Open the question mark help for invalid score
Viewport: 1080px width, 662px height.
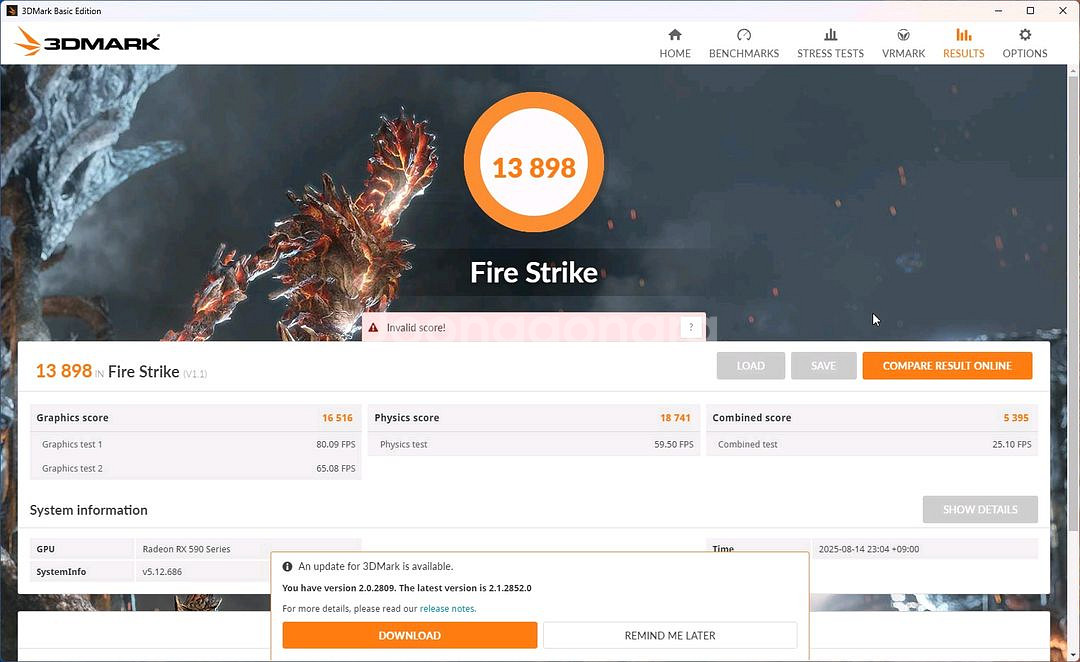(x=691, y=327)
